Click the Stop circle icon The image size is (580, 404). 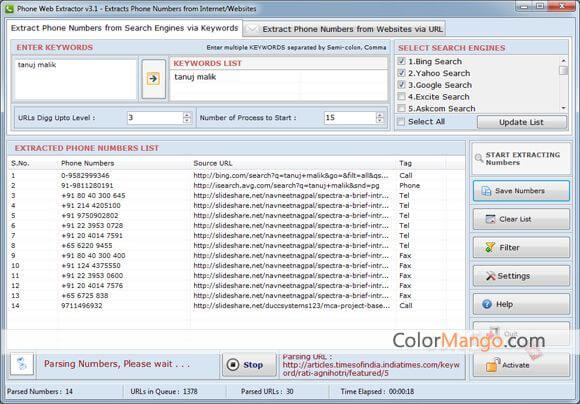tap(233, 365)
